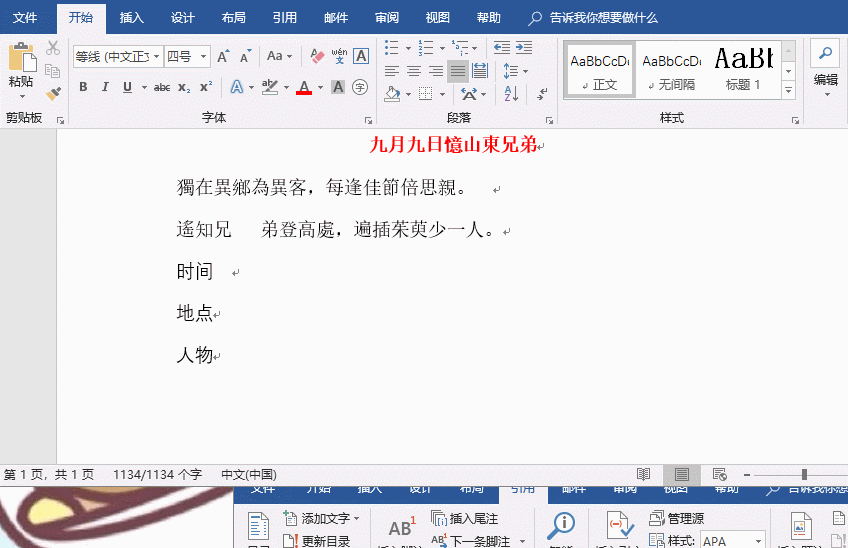Open the paragraph dialog launcher

[x=549, y=120]
